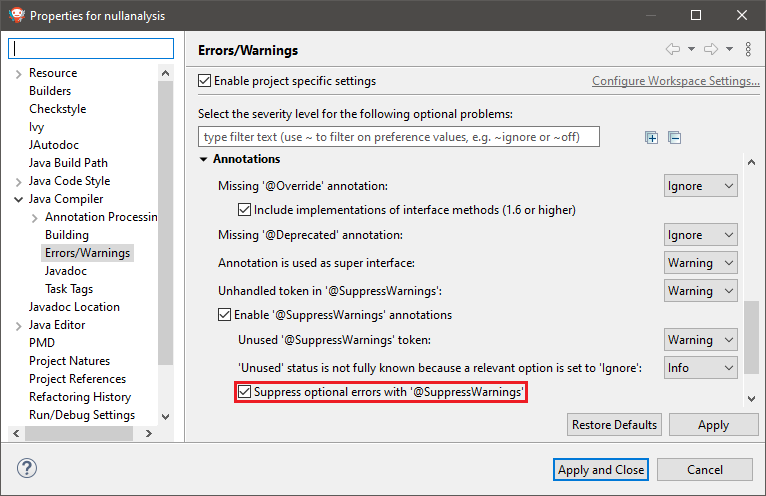The image size is (766, 496).
Task: Toggle Include implementations of interface methods checkbox
Action: click(x=244, y=210)
